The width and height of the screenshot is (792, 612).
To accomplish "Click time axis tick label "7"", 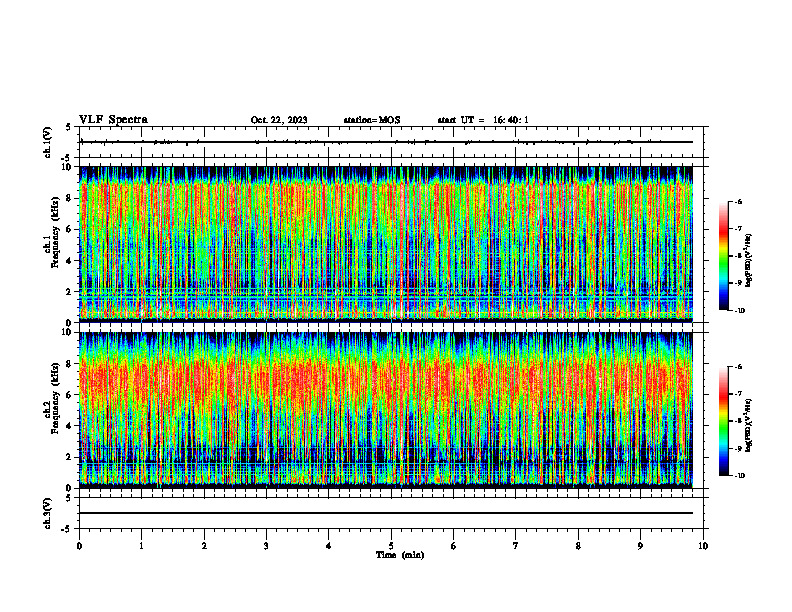I will coord(516,546).
